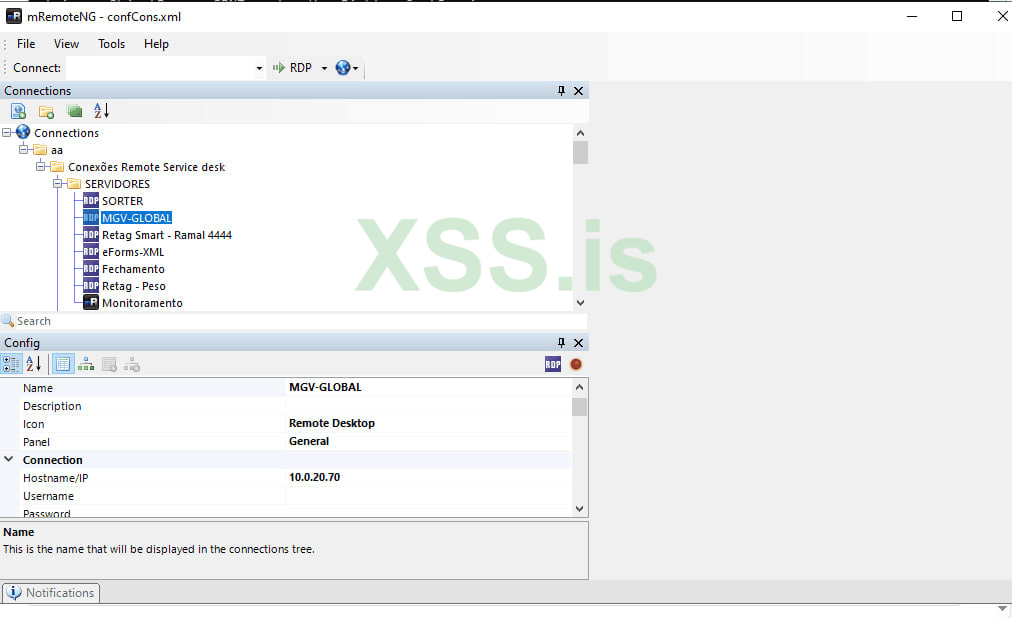This screenshot has width=1012, height=618.
Task: Click the mRemoteNG title bar app icon
Action: point(14,16)
